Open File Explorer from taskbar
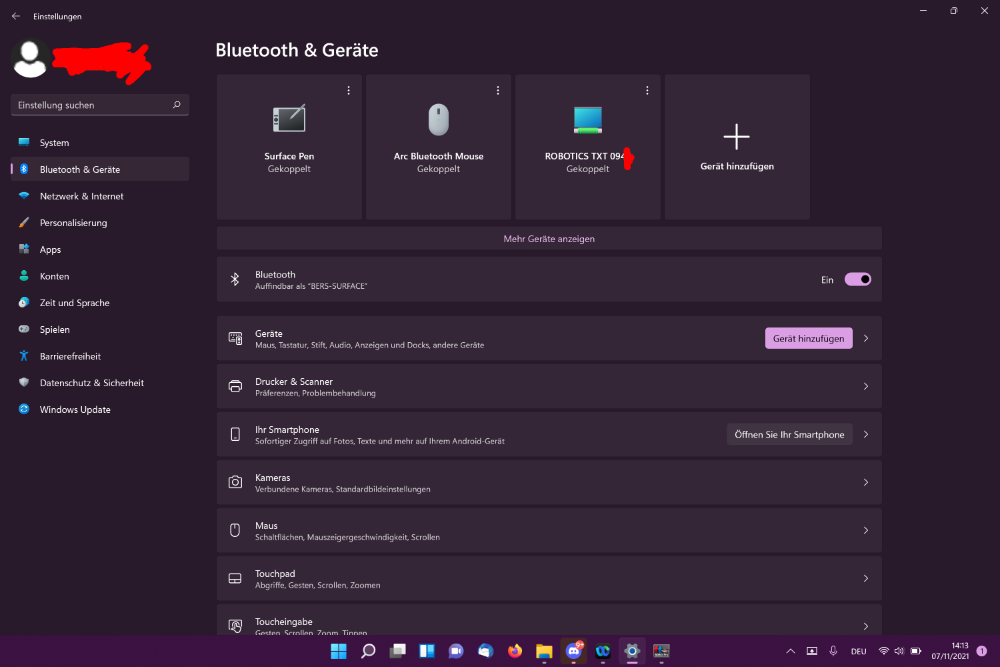The height and width of the screenshot is (667, 1000). click(544, 651)
